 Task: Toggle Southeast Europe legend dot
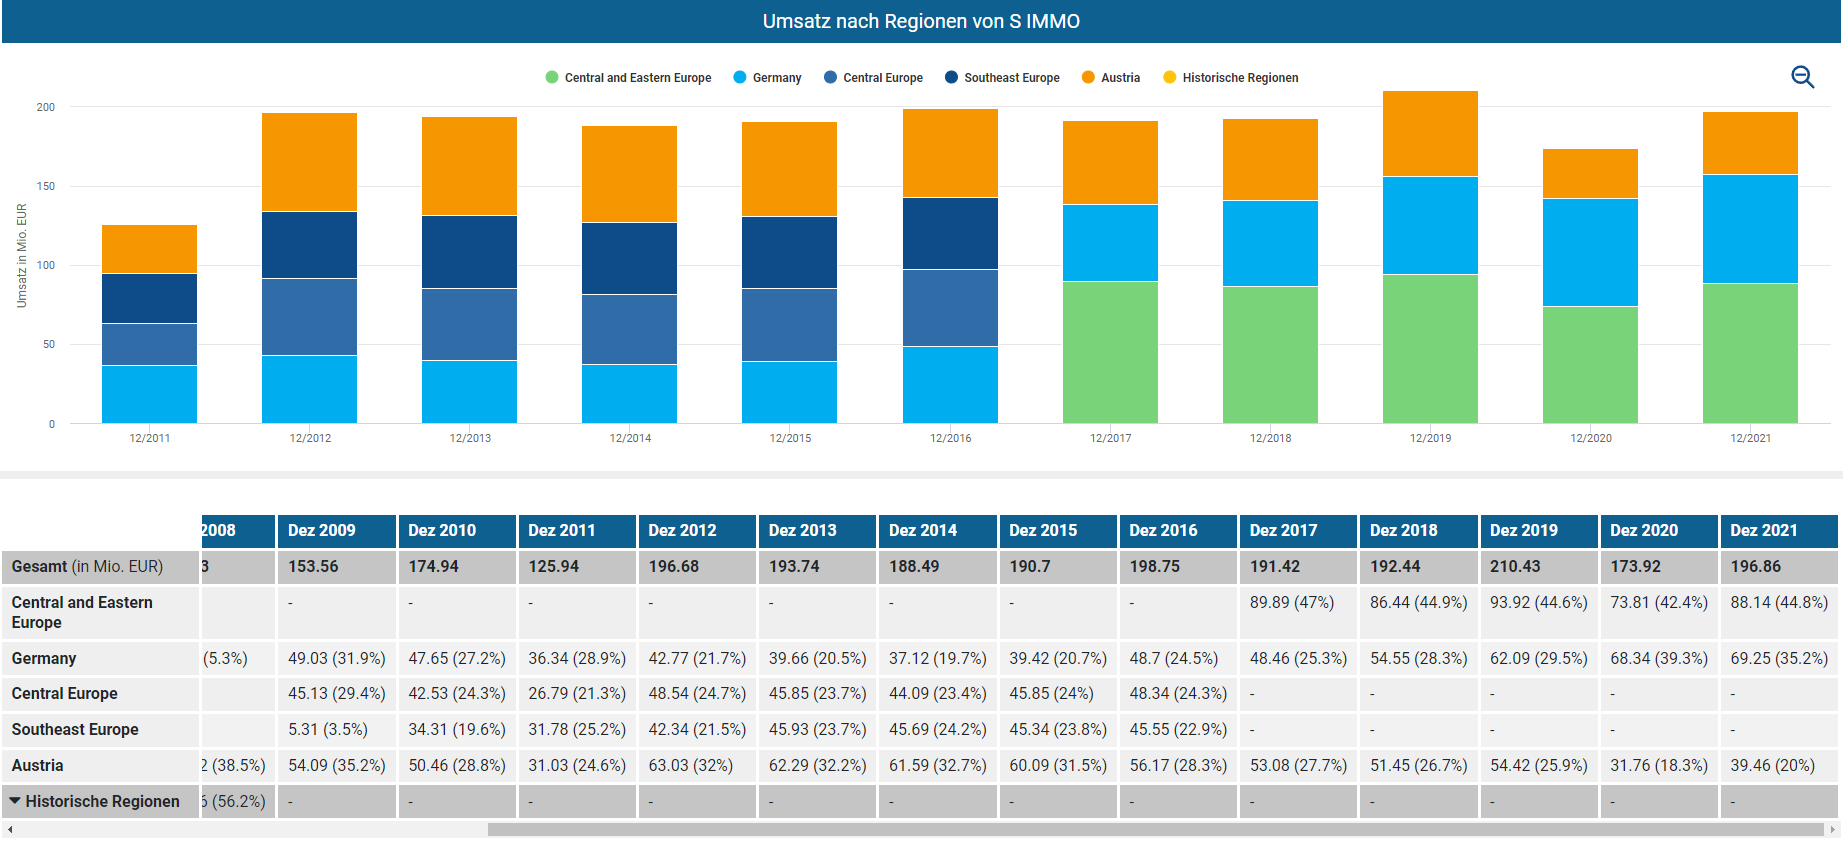pyautogui.click(x=951, y=78)
